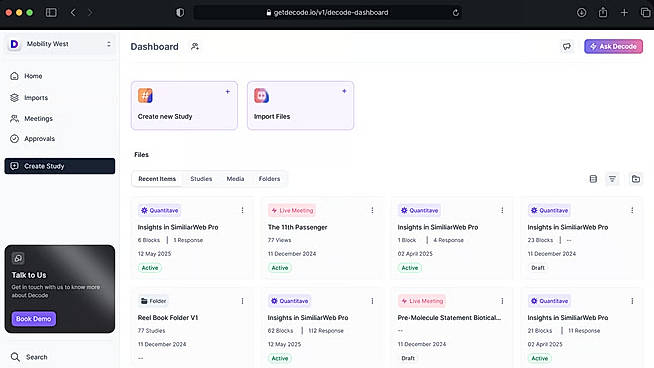
Task: Open options menu for the 62 Blocks study
Action: point(372,301)
